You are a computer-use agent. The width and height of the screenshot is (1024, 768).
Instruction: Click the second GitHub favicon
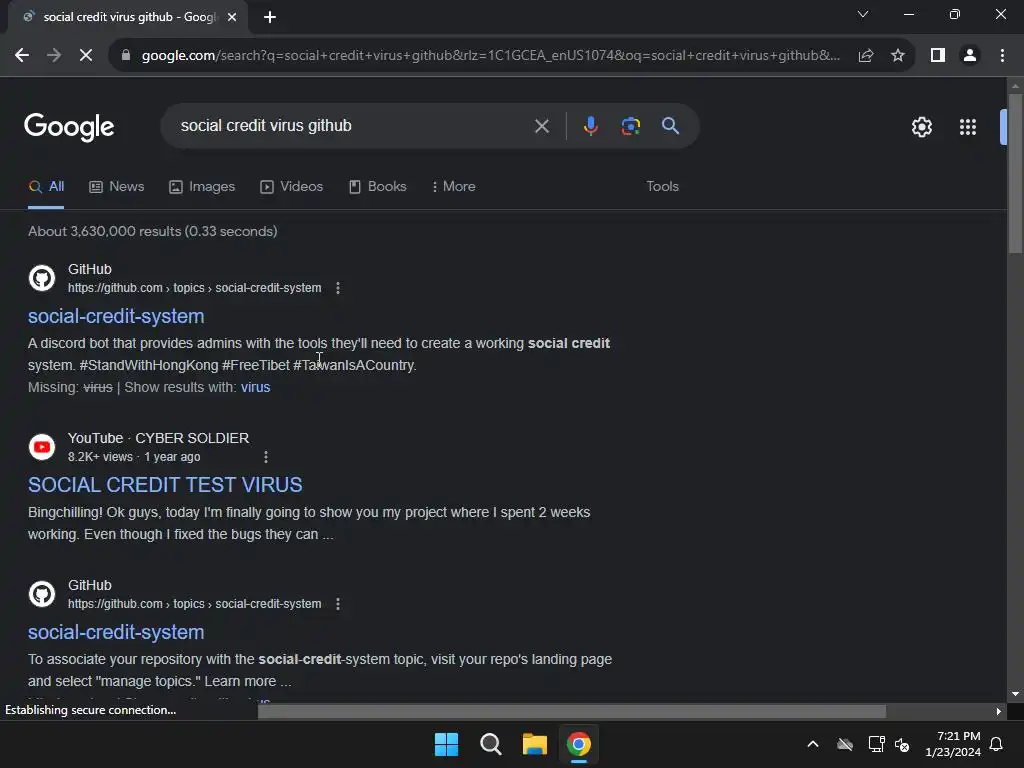(x=42, y=594)
